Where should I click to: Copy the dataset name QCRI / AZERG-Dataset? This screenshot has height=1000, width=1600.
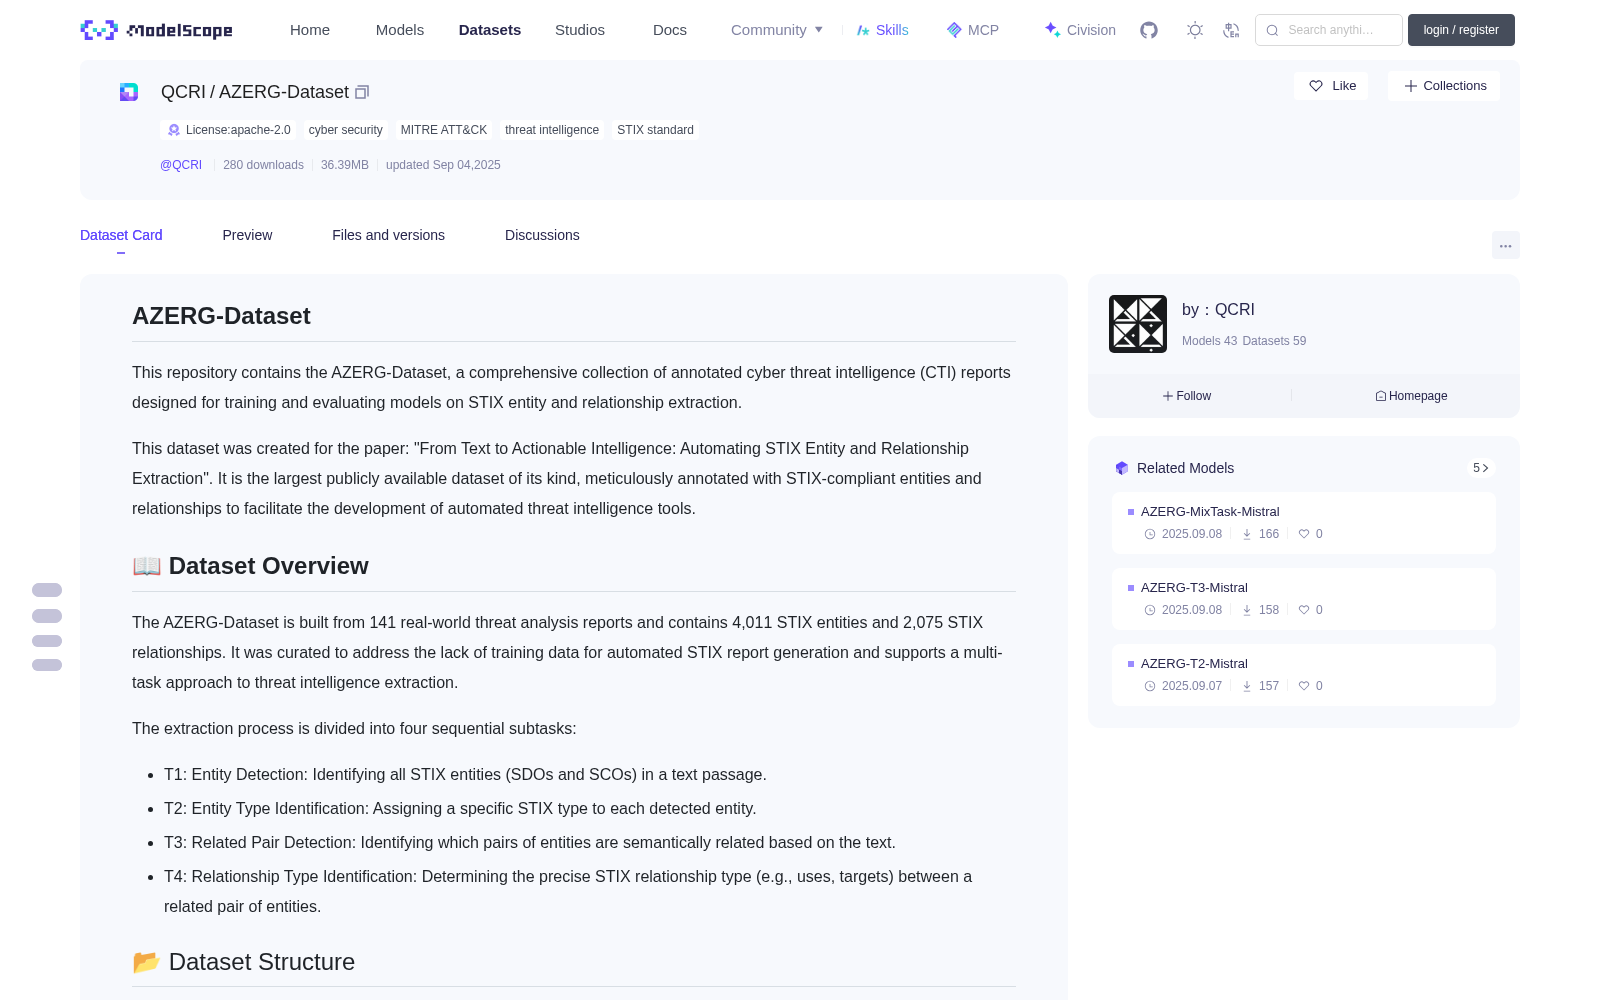coord(362,92)
